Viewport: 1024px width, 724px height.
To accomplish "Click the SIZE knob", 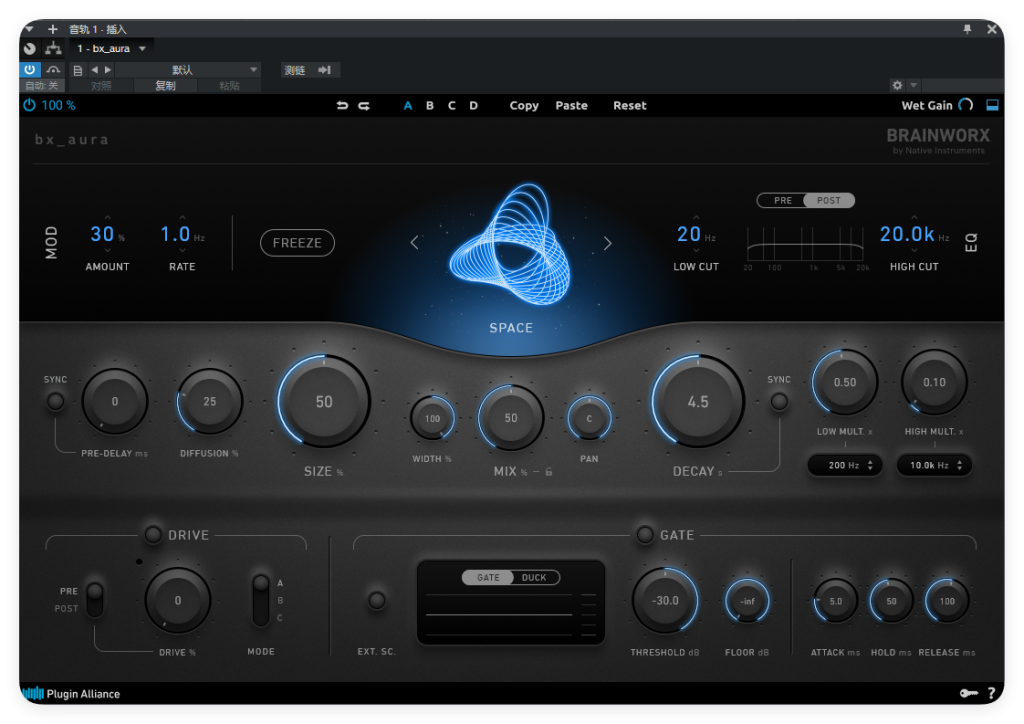I will (x=324, y=401).
